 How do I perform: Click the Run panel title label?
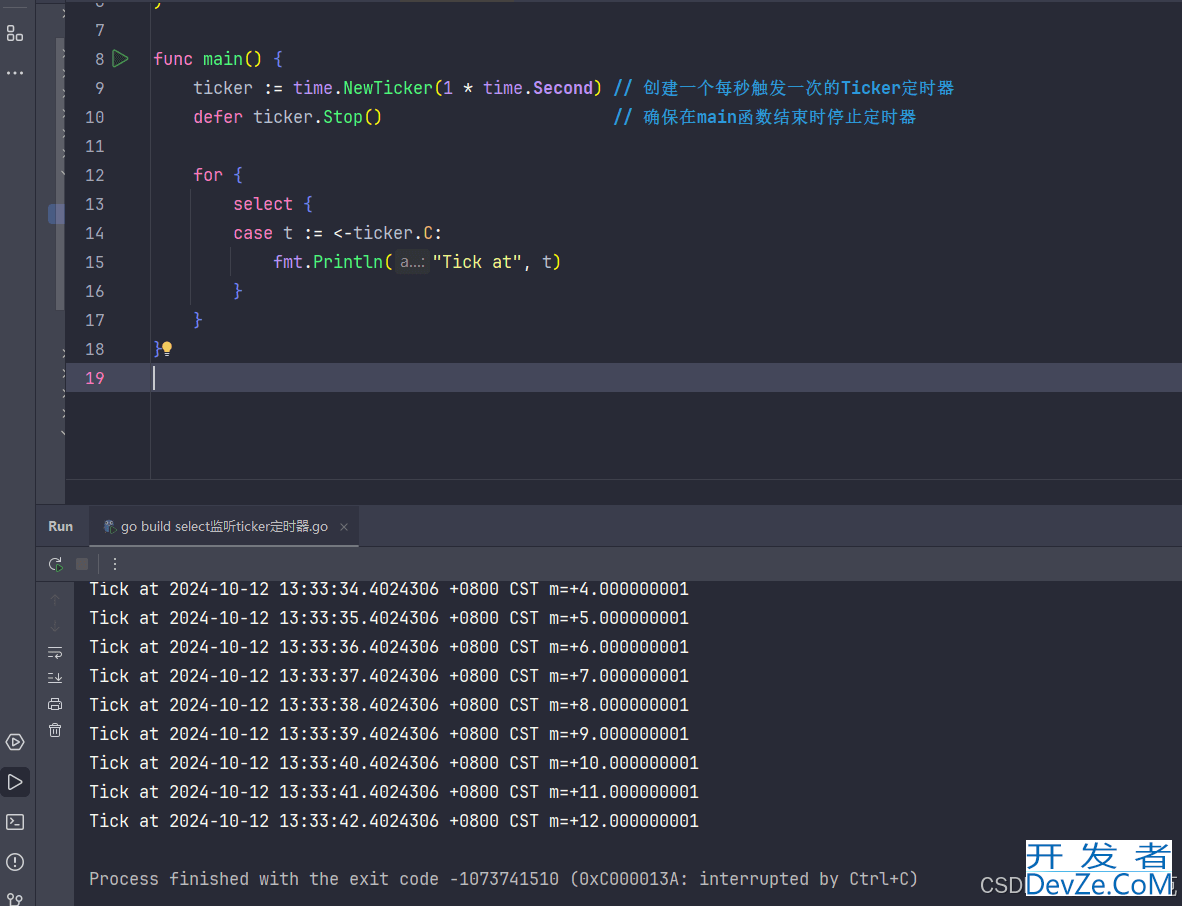coord(60,526)
